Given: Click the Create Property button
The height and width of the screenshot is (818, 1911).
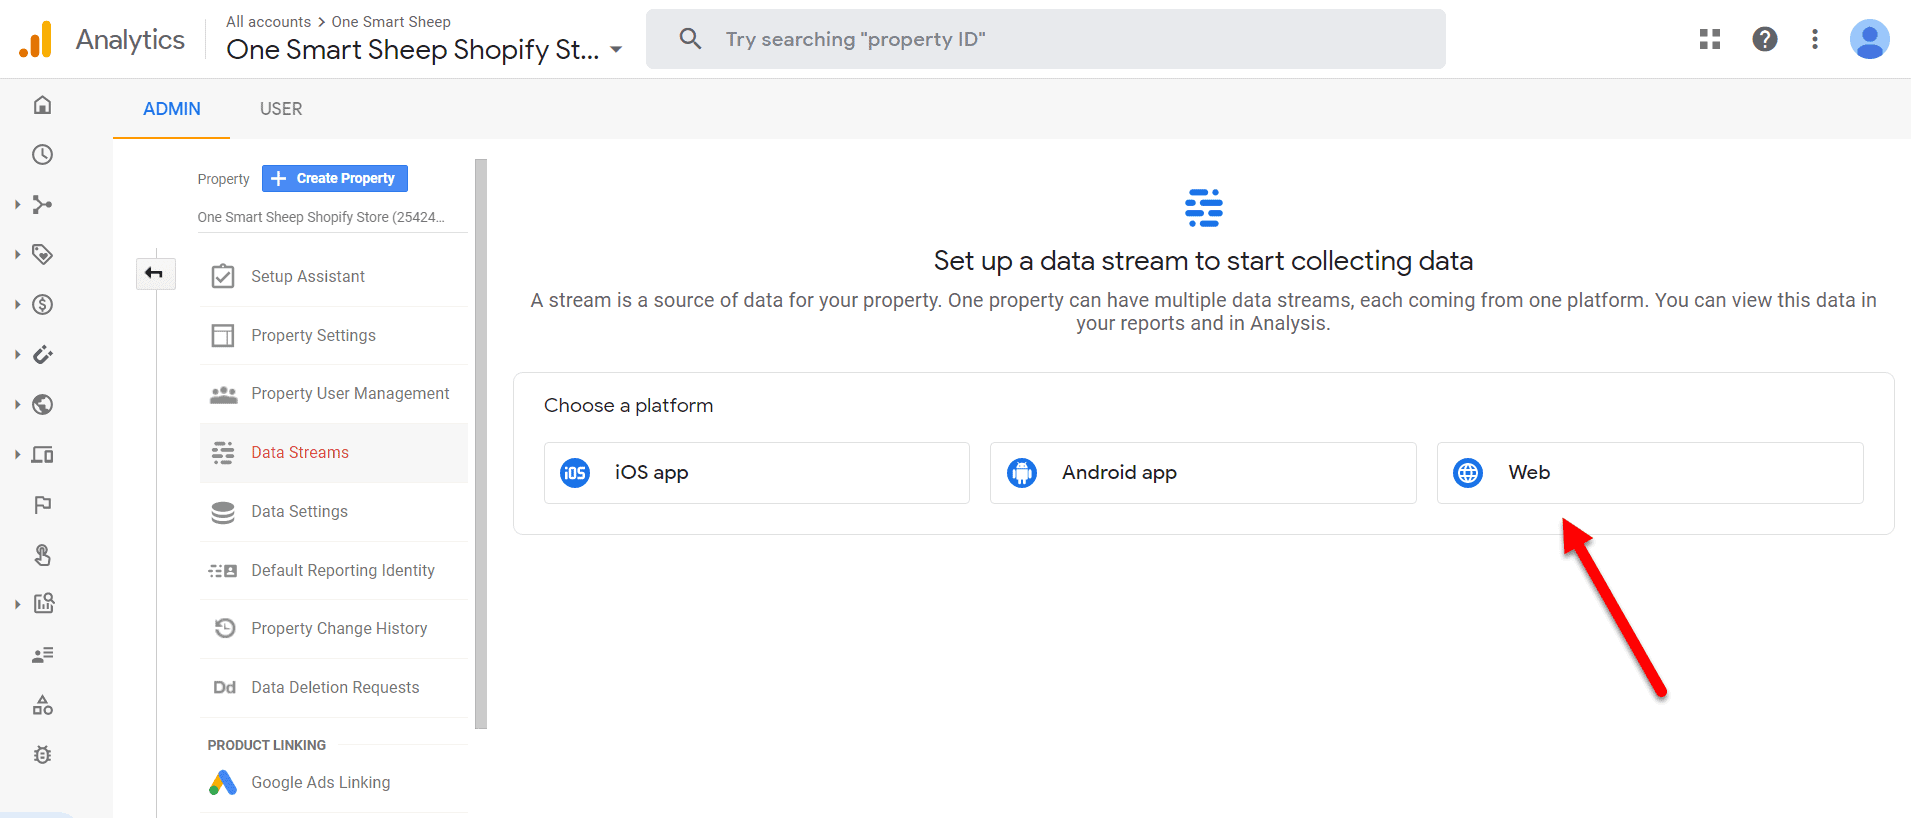Looking at the screenshot, I should point(335,178).
